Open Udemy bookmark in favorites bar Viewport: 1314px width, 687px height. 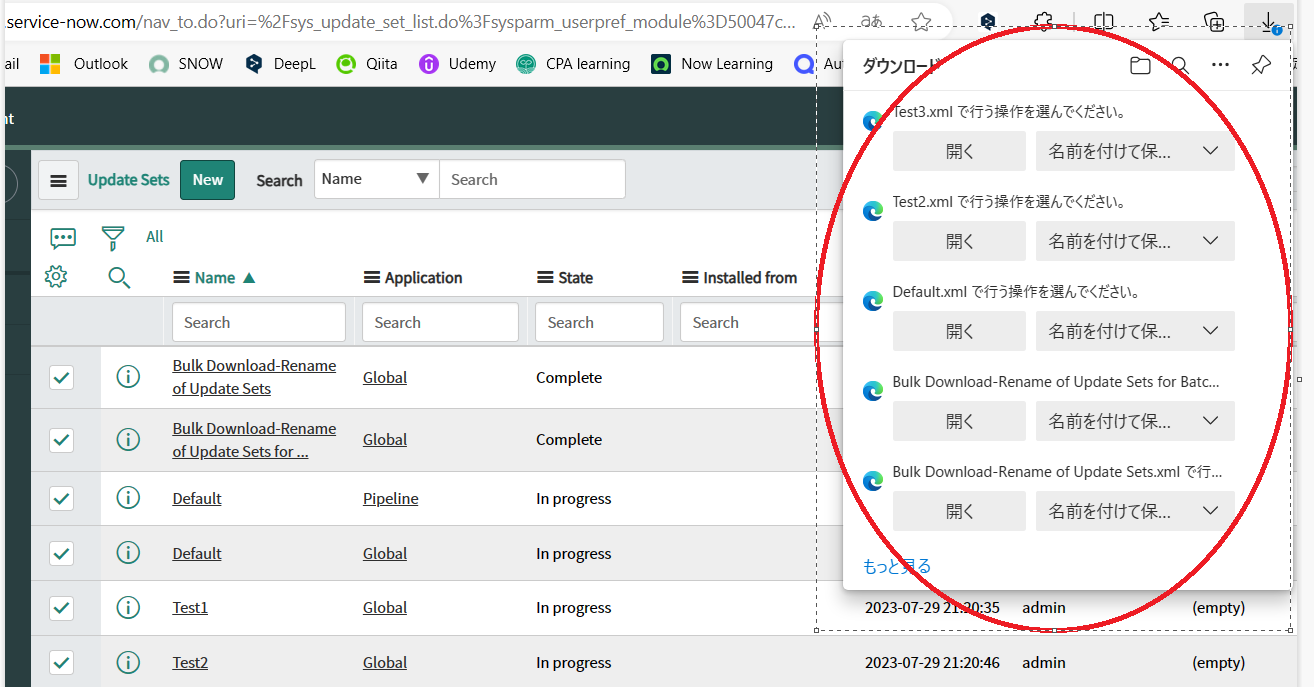point(458,64)
